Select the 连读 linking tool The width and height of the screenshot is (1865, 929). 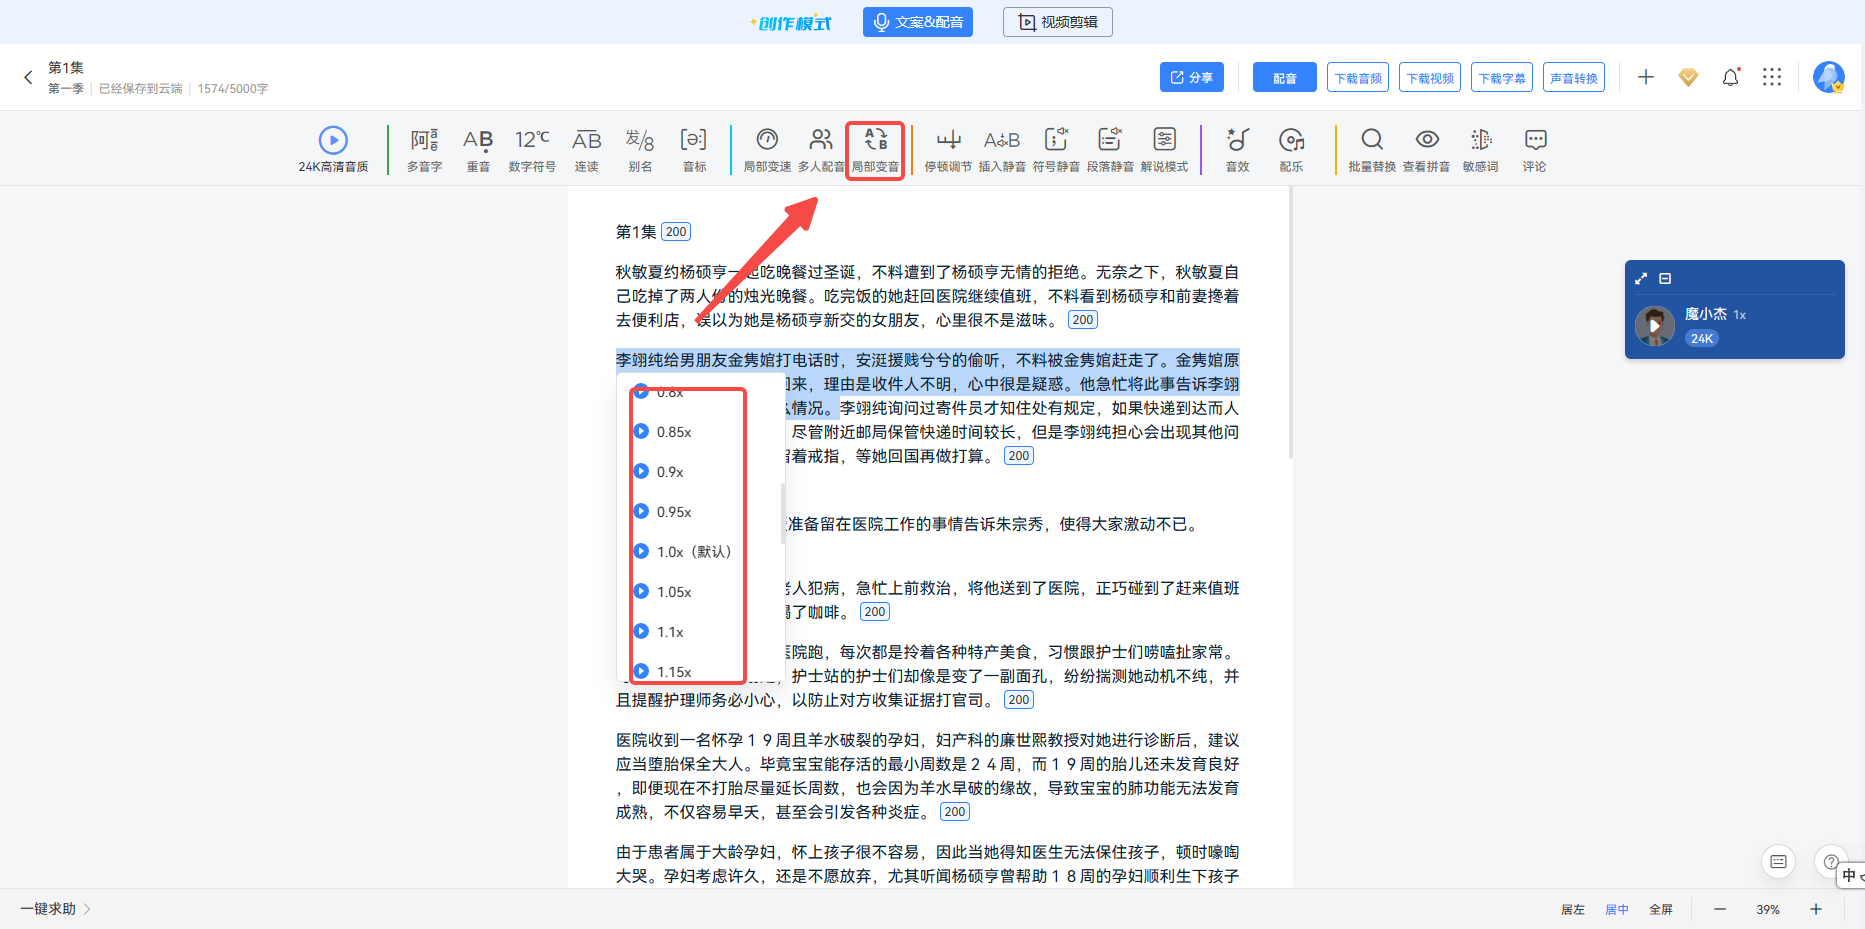(586, 148)
